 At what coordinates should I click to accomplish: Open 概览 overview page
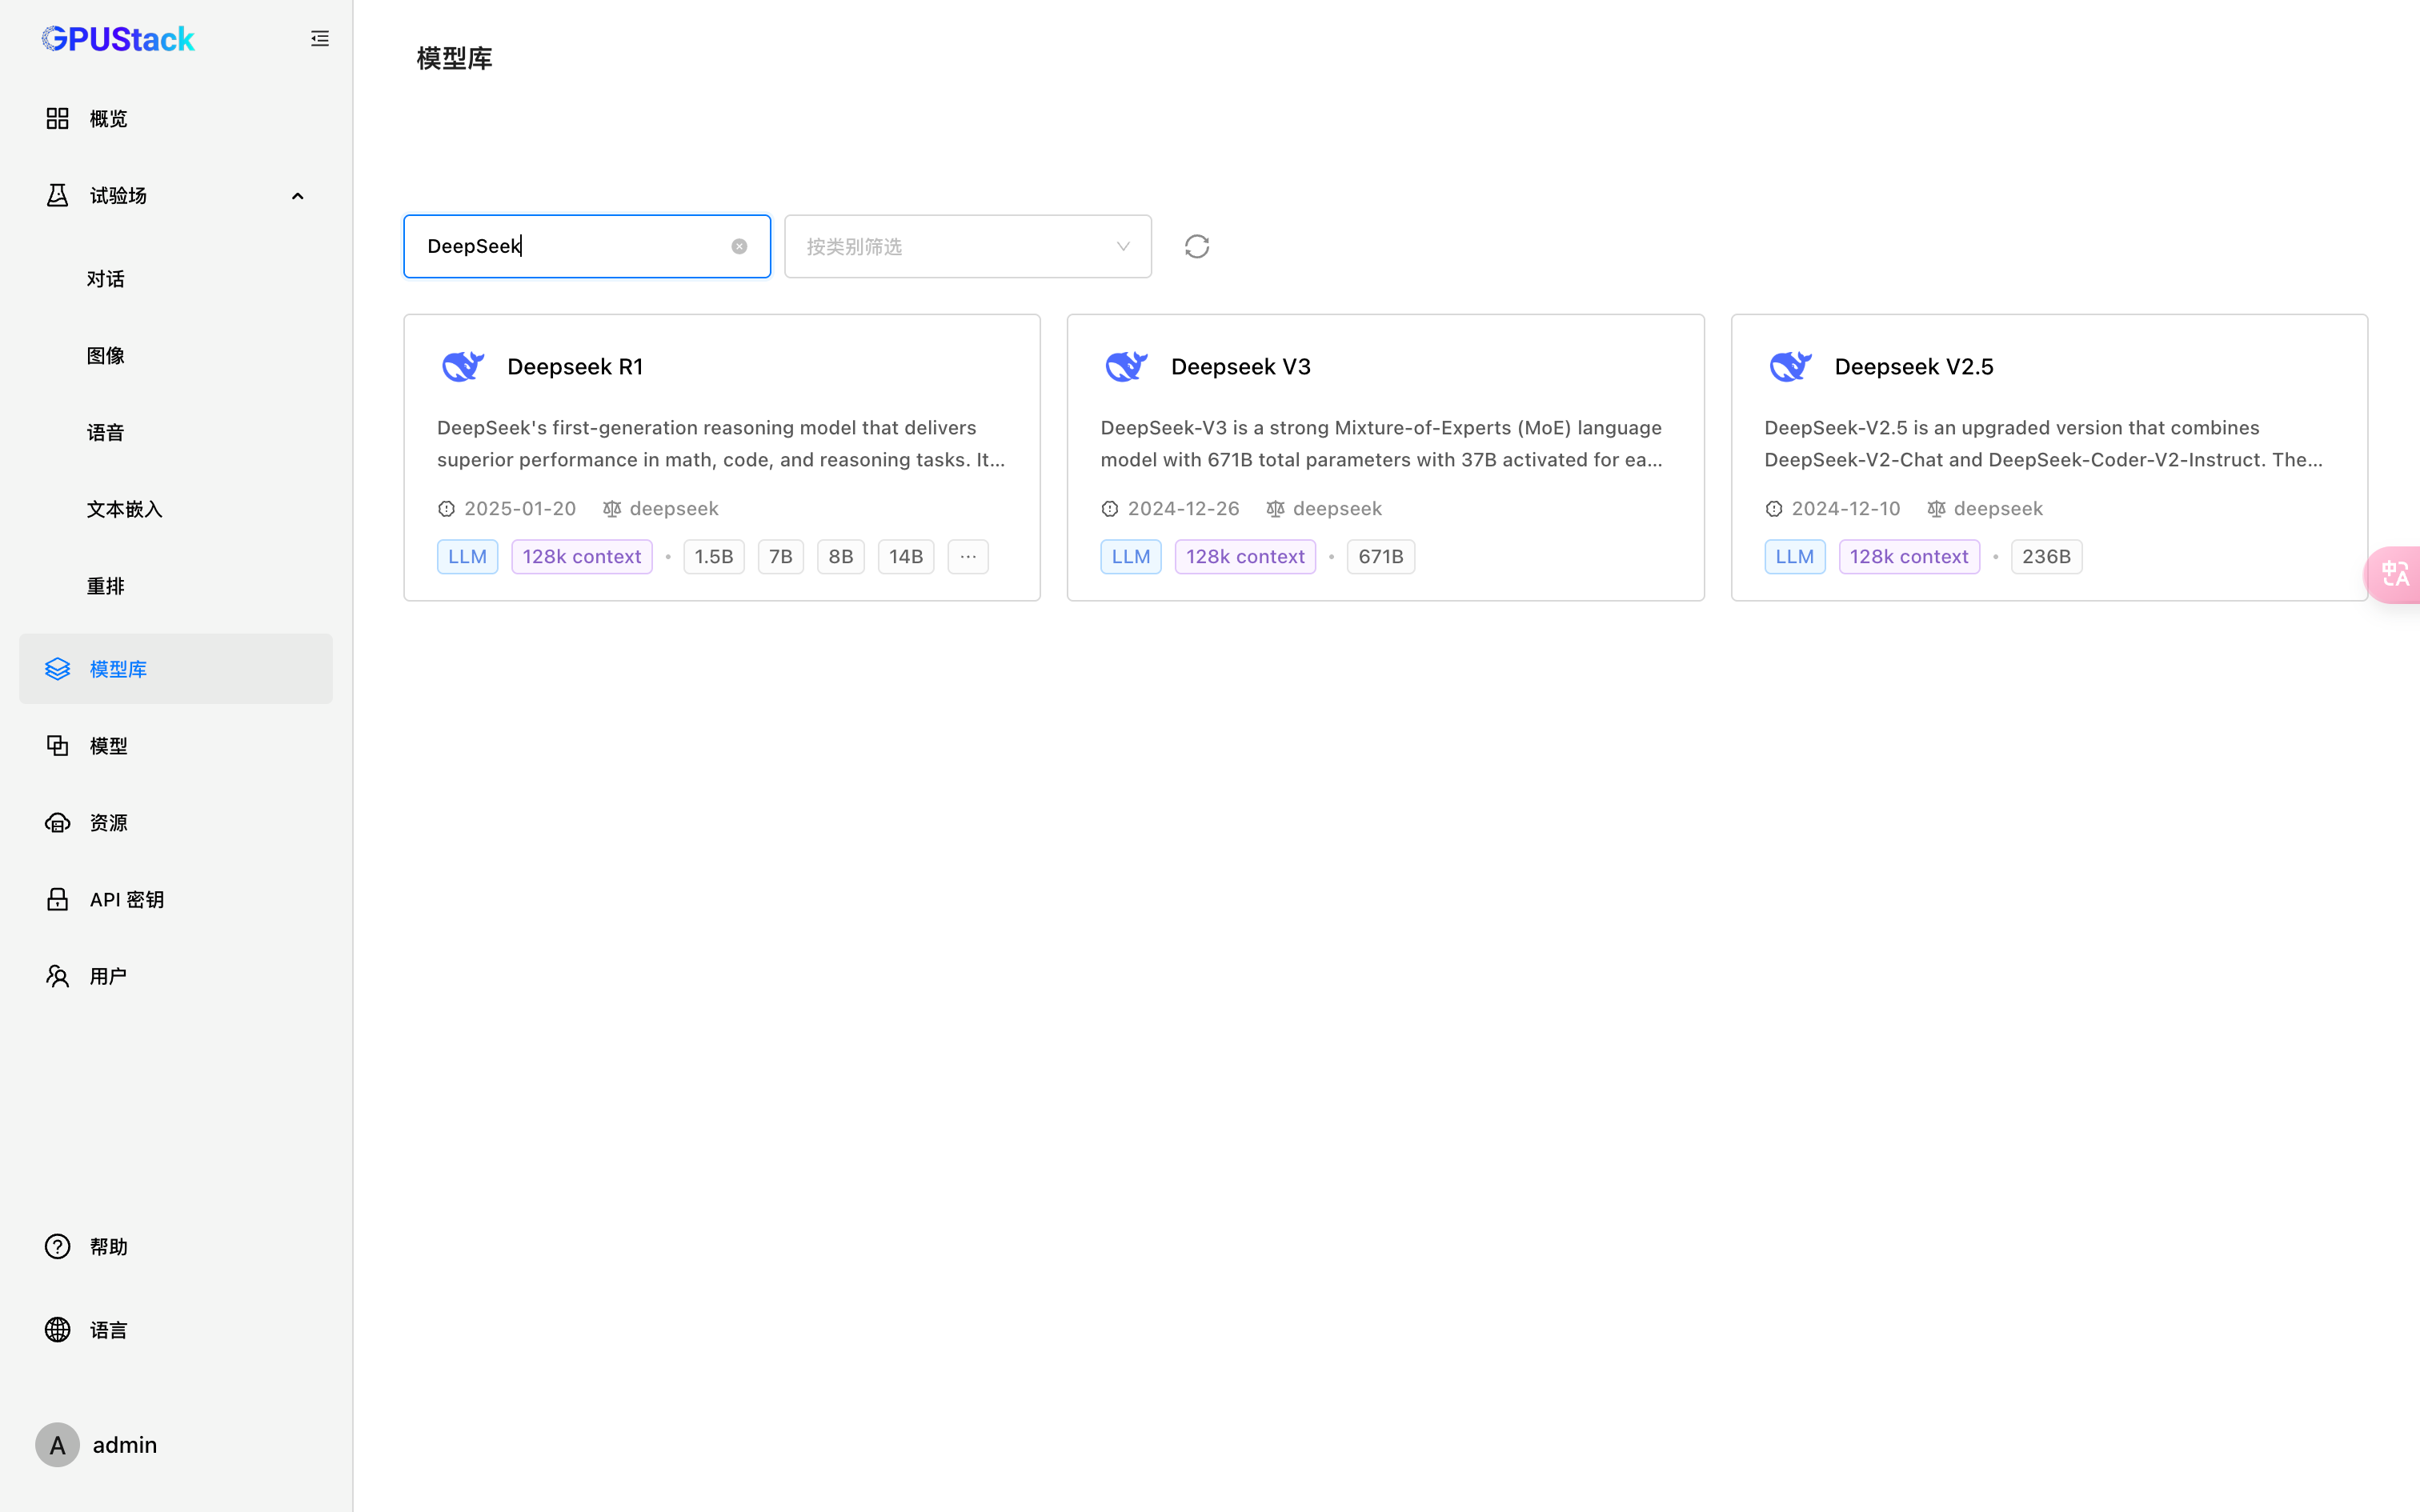(x=176, y=119)
